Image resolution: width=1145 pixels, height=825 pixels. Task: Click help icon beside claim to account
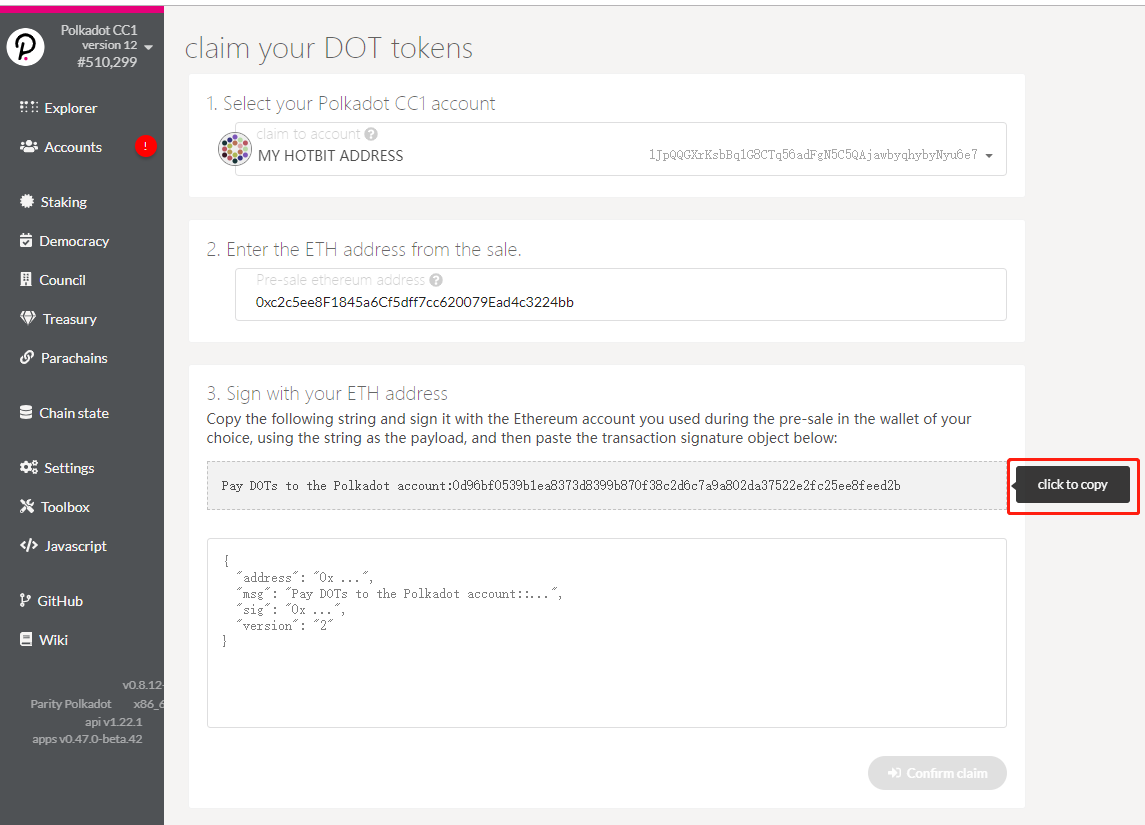(371, 134)
